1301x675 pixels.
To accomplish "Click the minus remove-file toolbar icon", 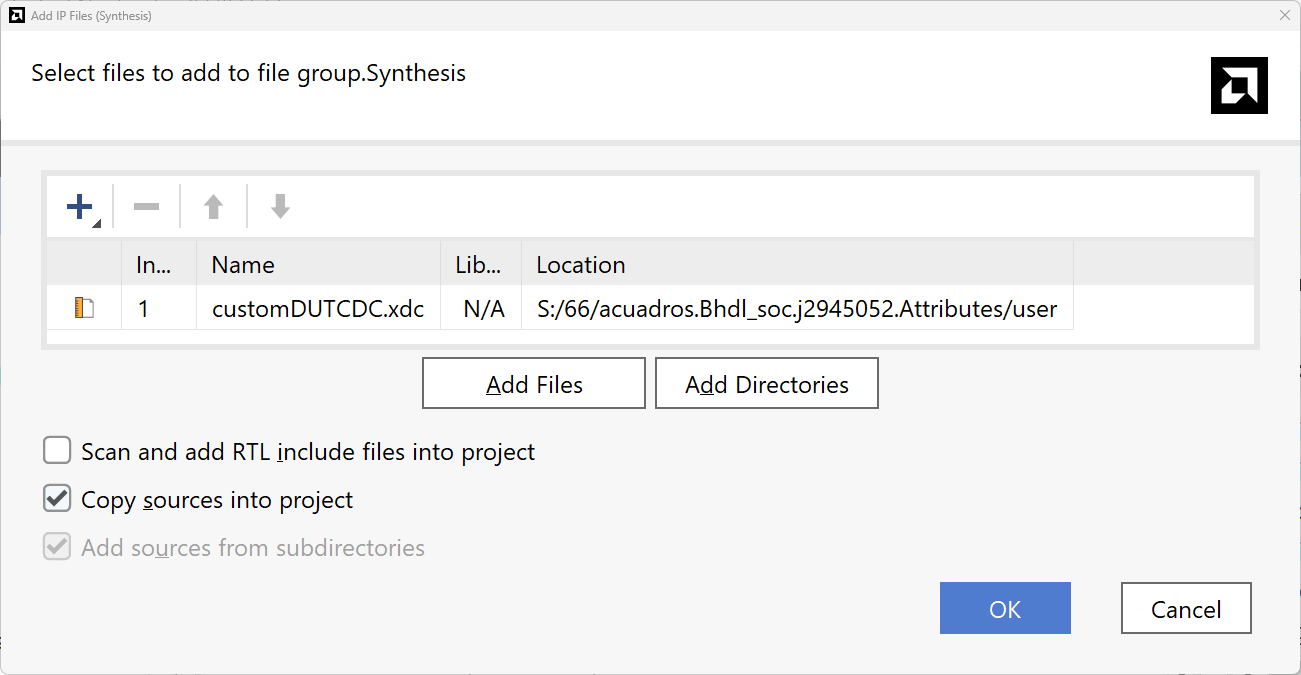I will pos(146,207).
